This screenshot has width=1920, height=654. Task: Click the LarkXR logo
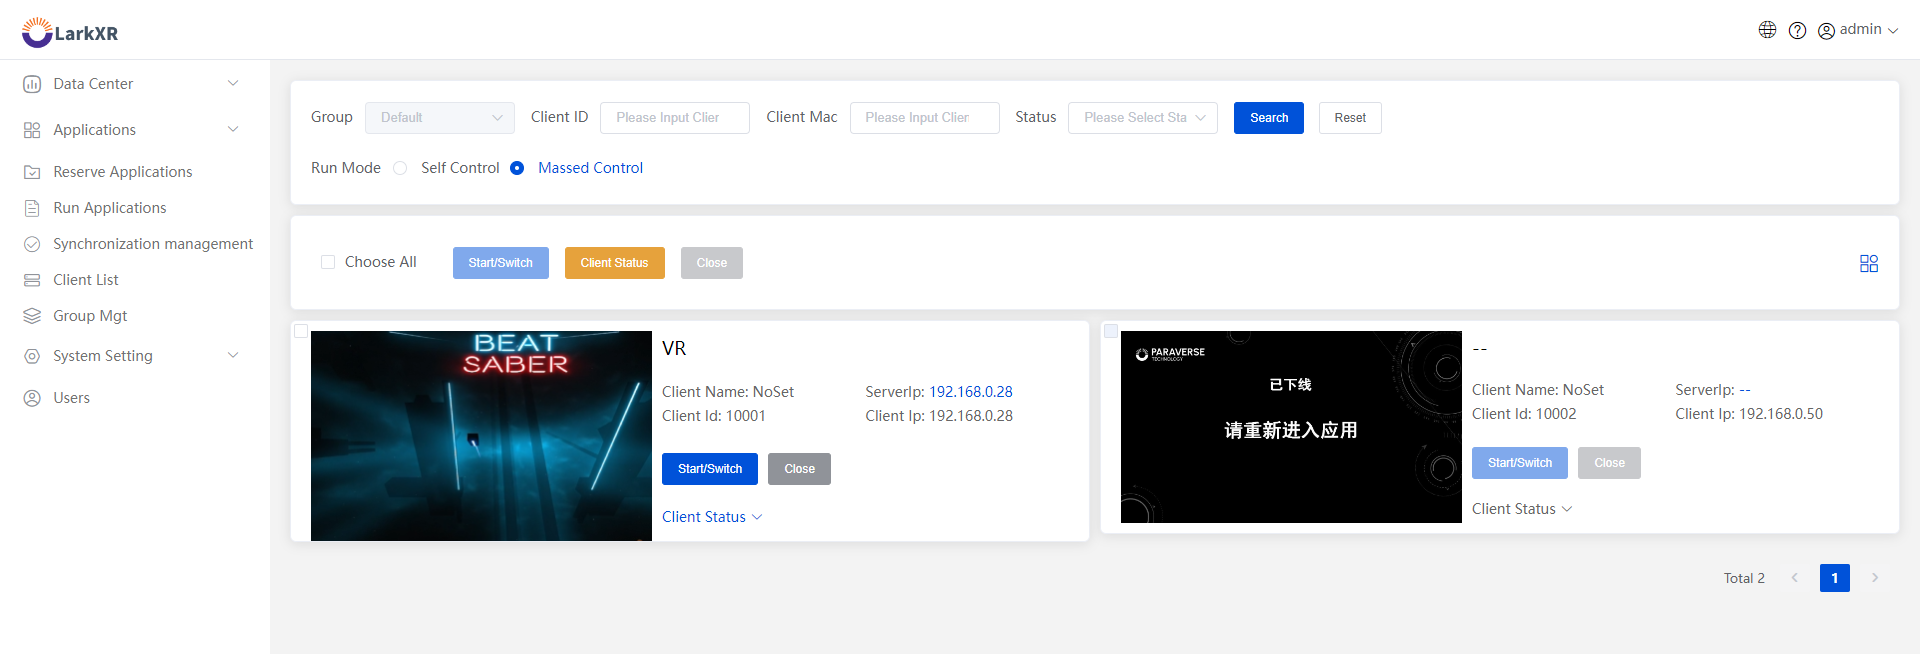point(70,33)
